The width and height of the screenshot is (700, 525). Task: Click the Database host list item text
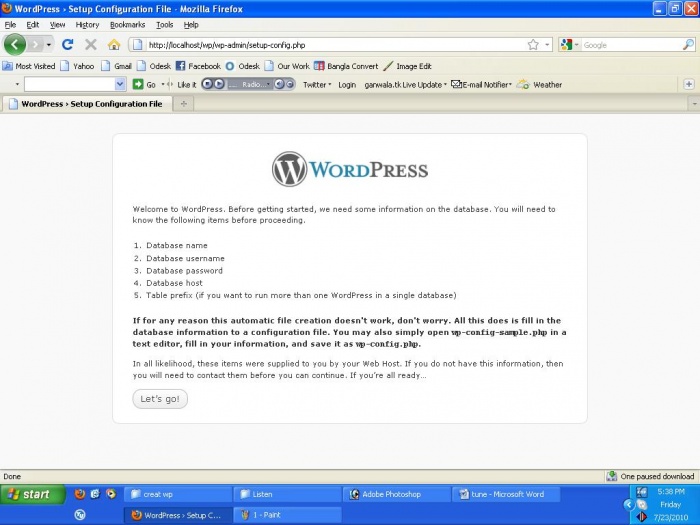point(174,283)
